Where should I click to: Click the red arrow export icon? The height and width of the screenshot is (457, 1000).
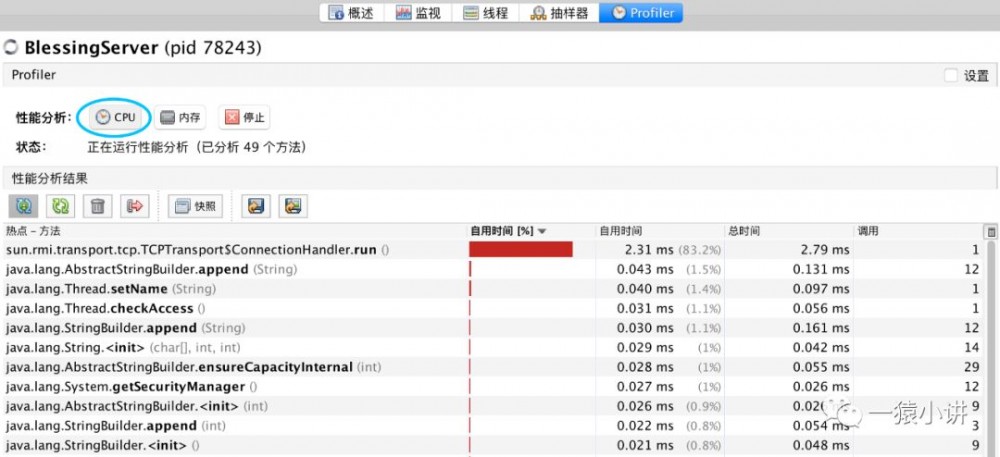point(135,206)
